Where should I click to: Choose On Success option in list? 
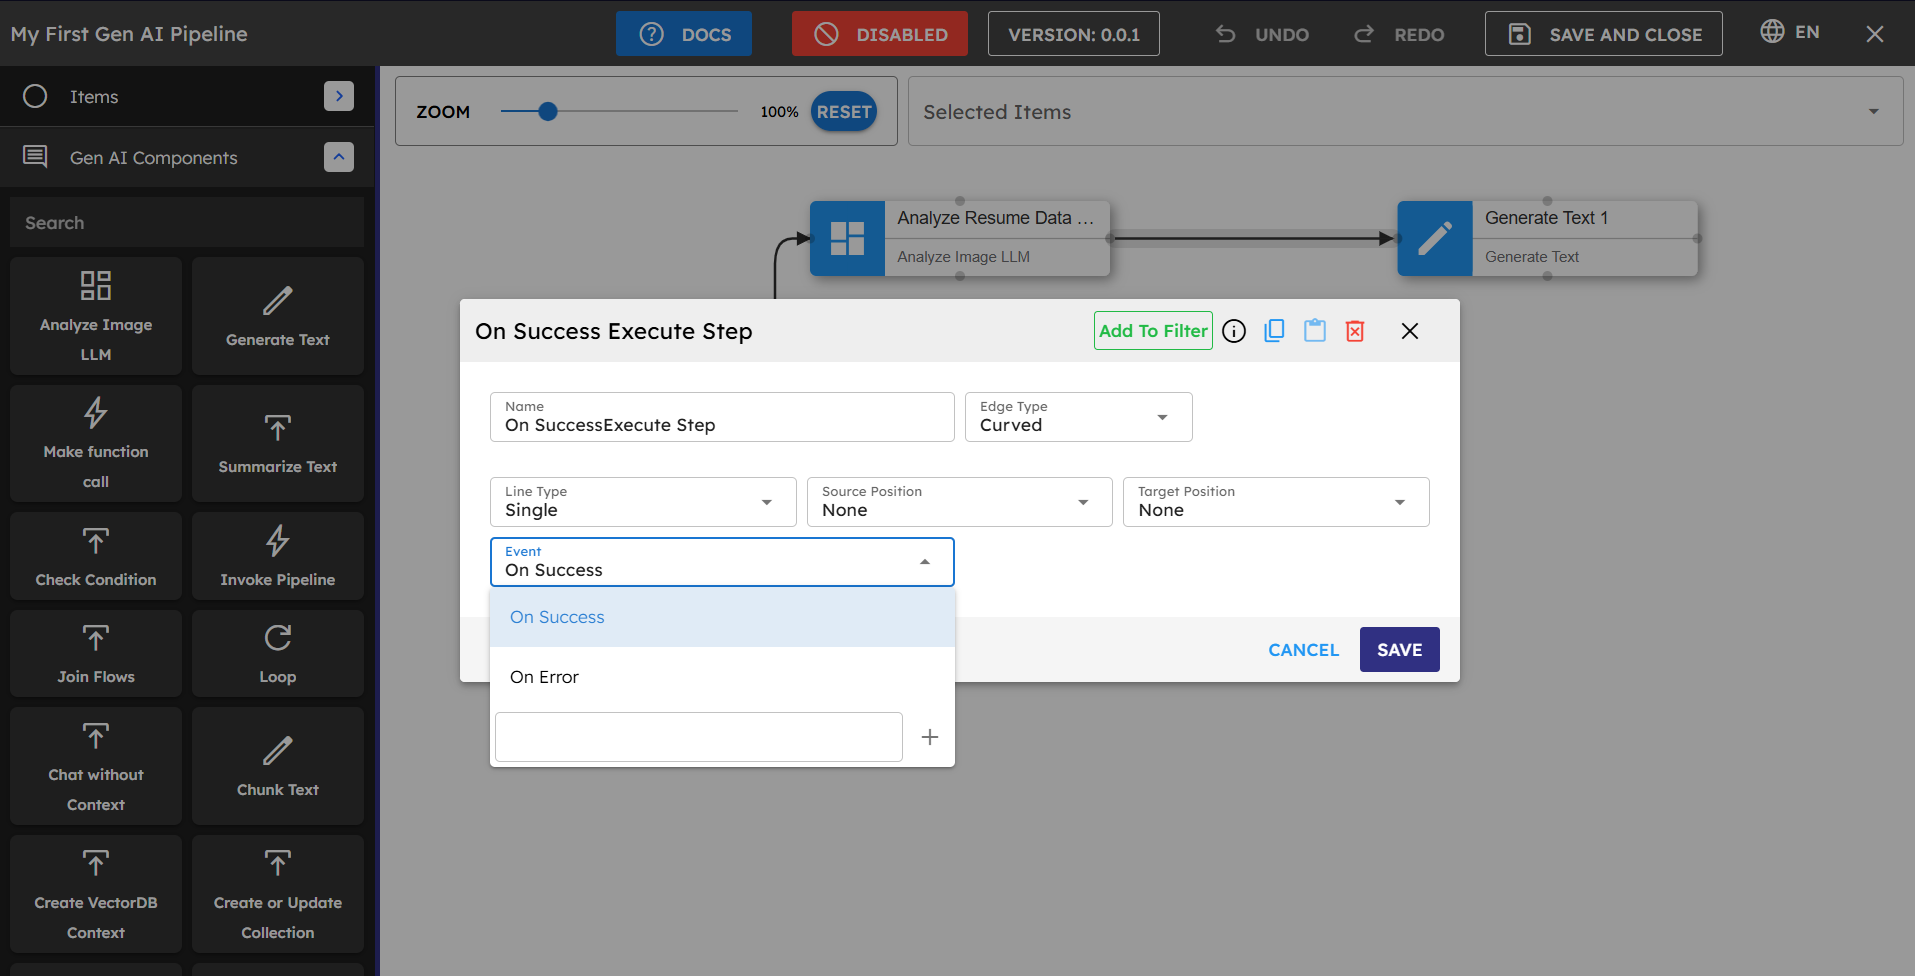point(557,617)
